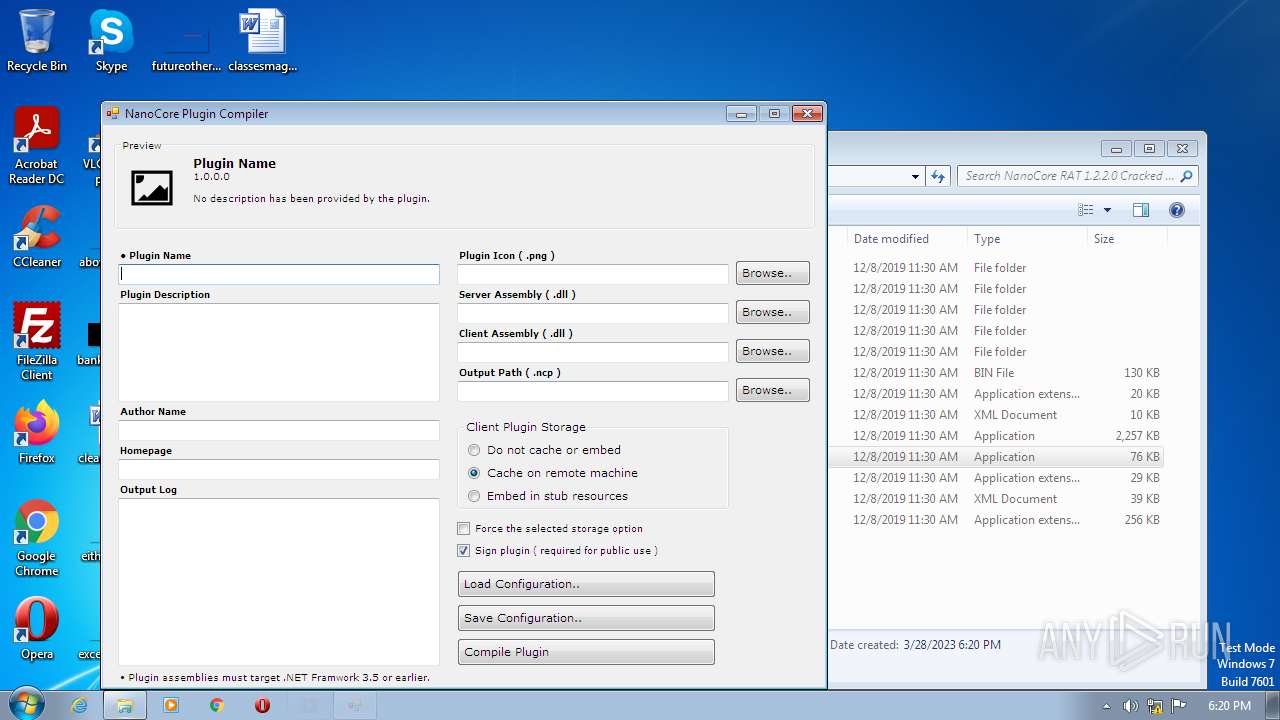Open the network status tray icon
The image size is (1280, 720).
point(1155,706)
